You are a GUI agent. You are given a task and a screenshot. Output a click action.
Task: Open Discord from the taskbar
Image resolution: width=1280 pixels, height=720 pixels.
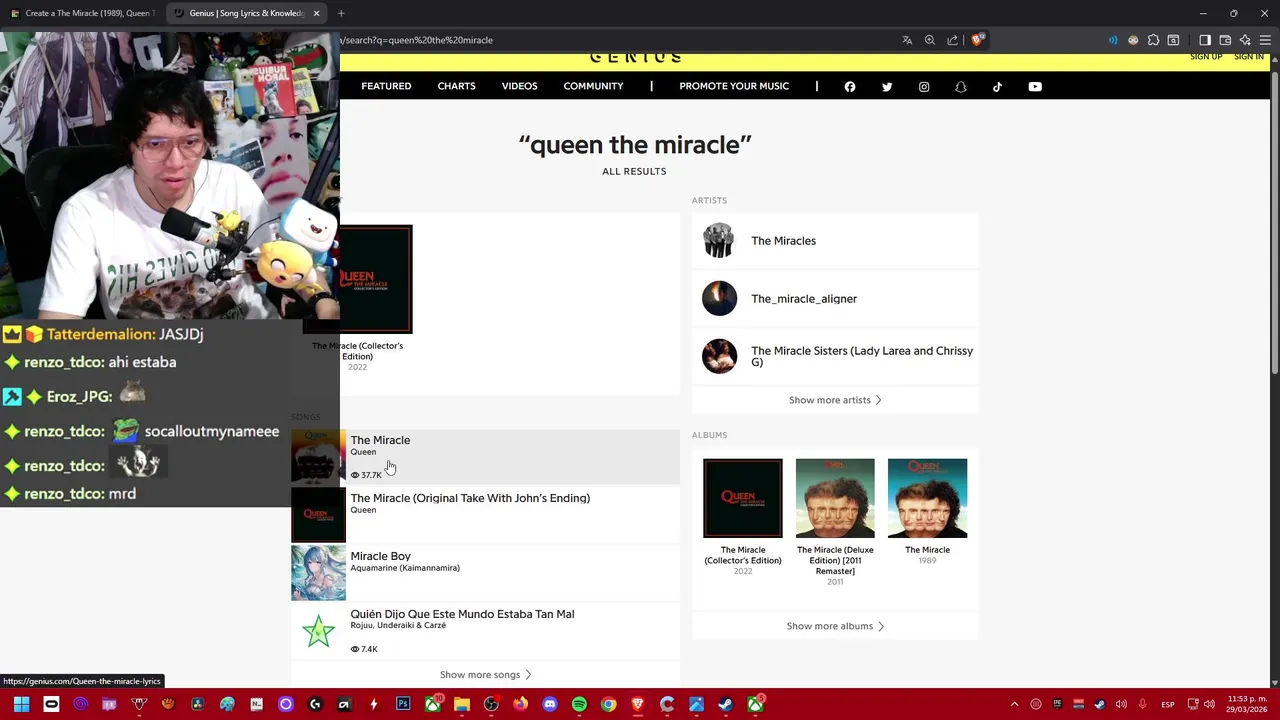click(x=550, y=704)
